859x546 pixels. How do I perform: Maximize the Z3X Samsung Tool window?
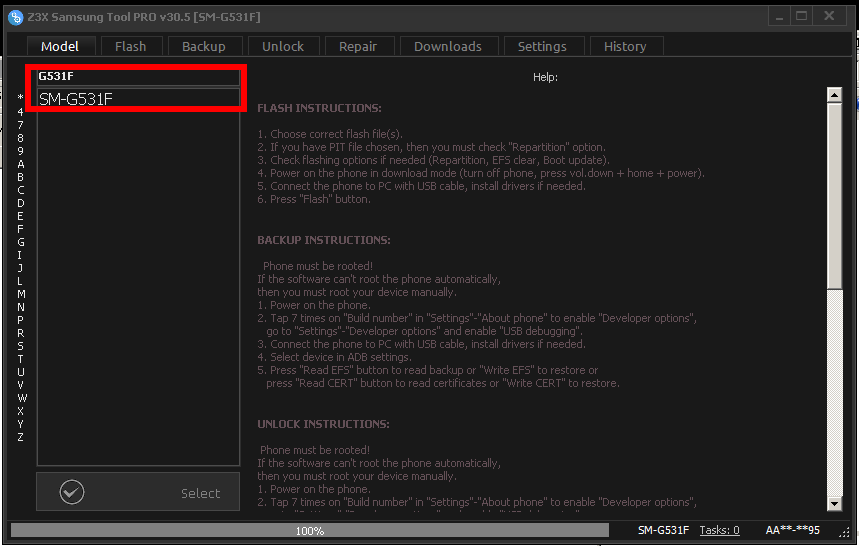click(801, 16)
